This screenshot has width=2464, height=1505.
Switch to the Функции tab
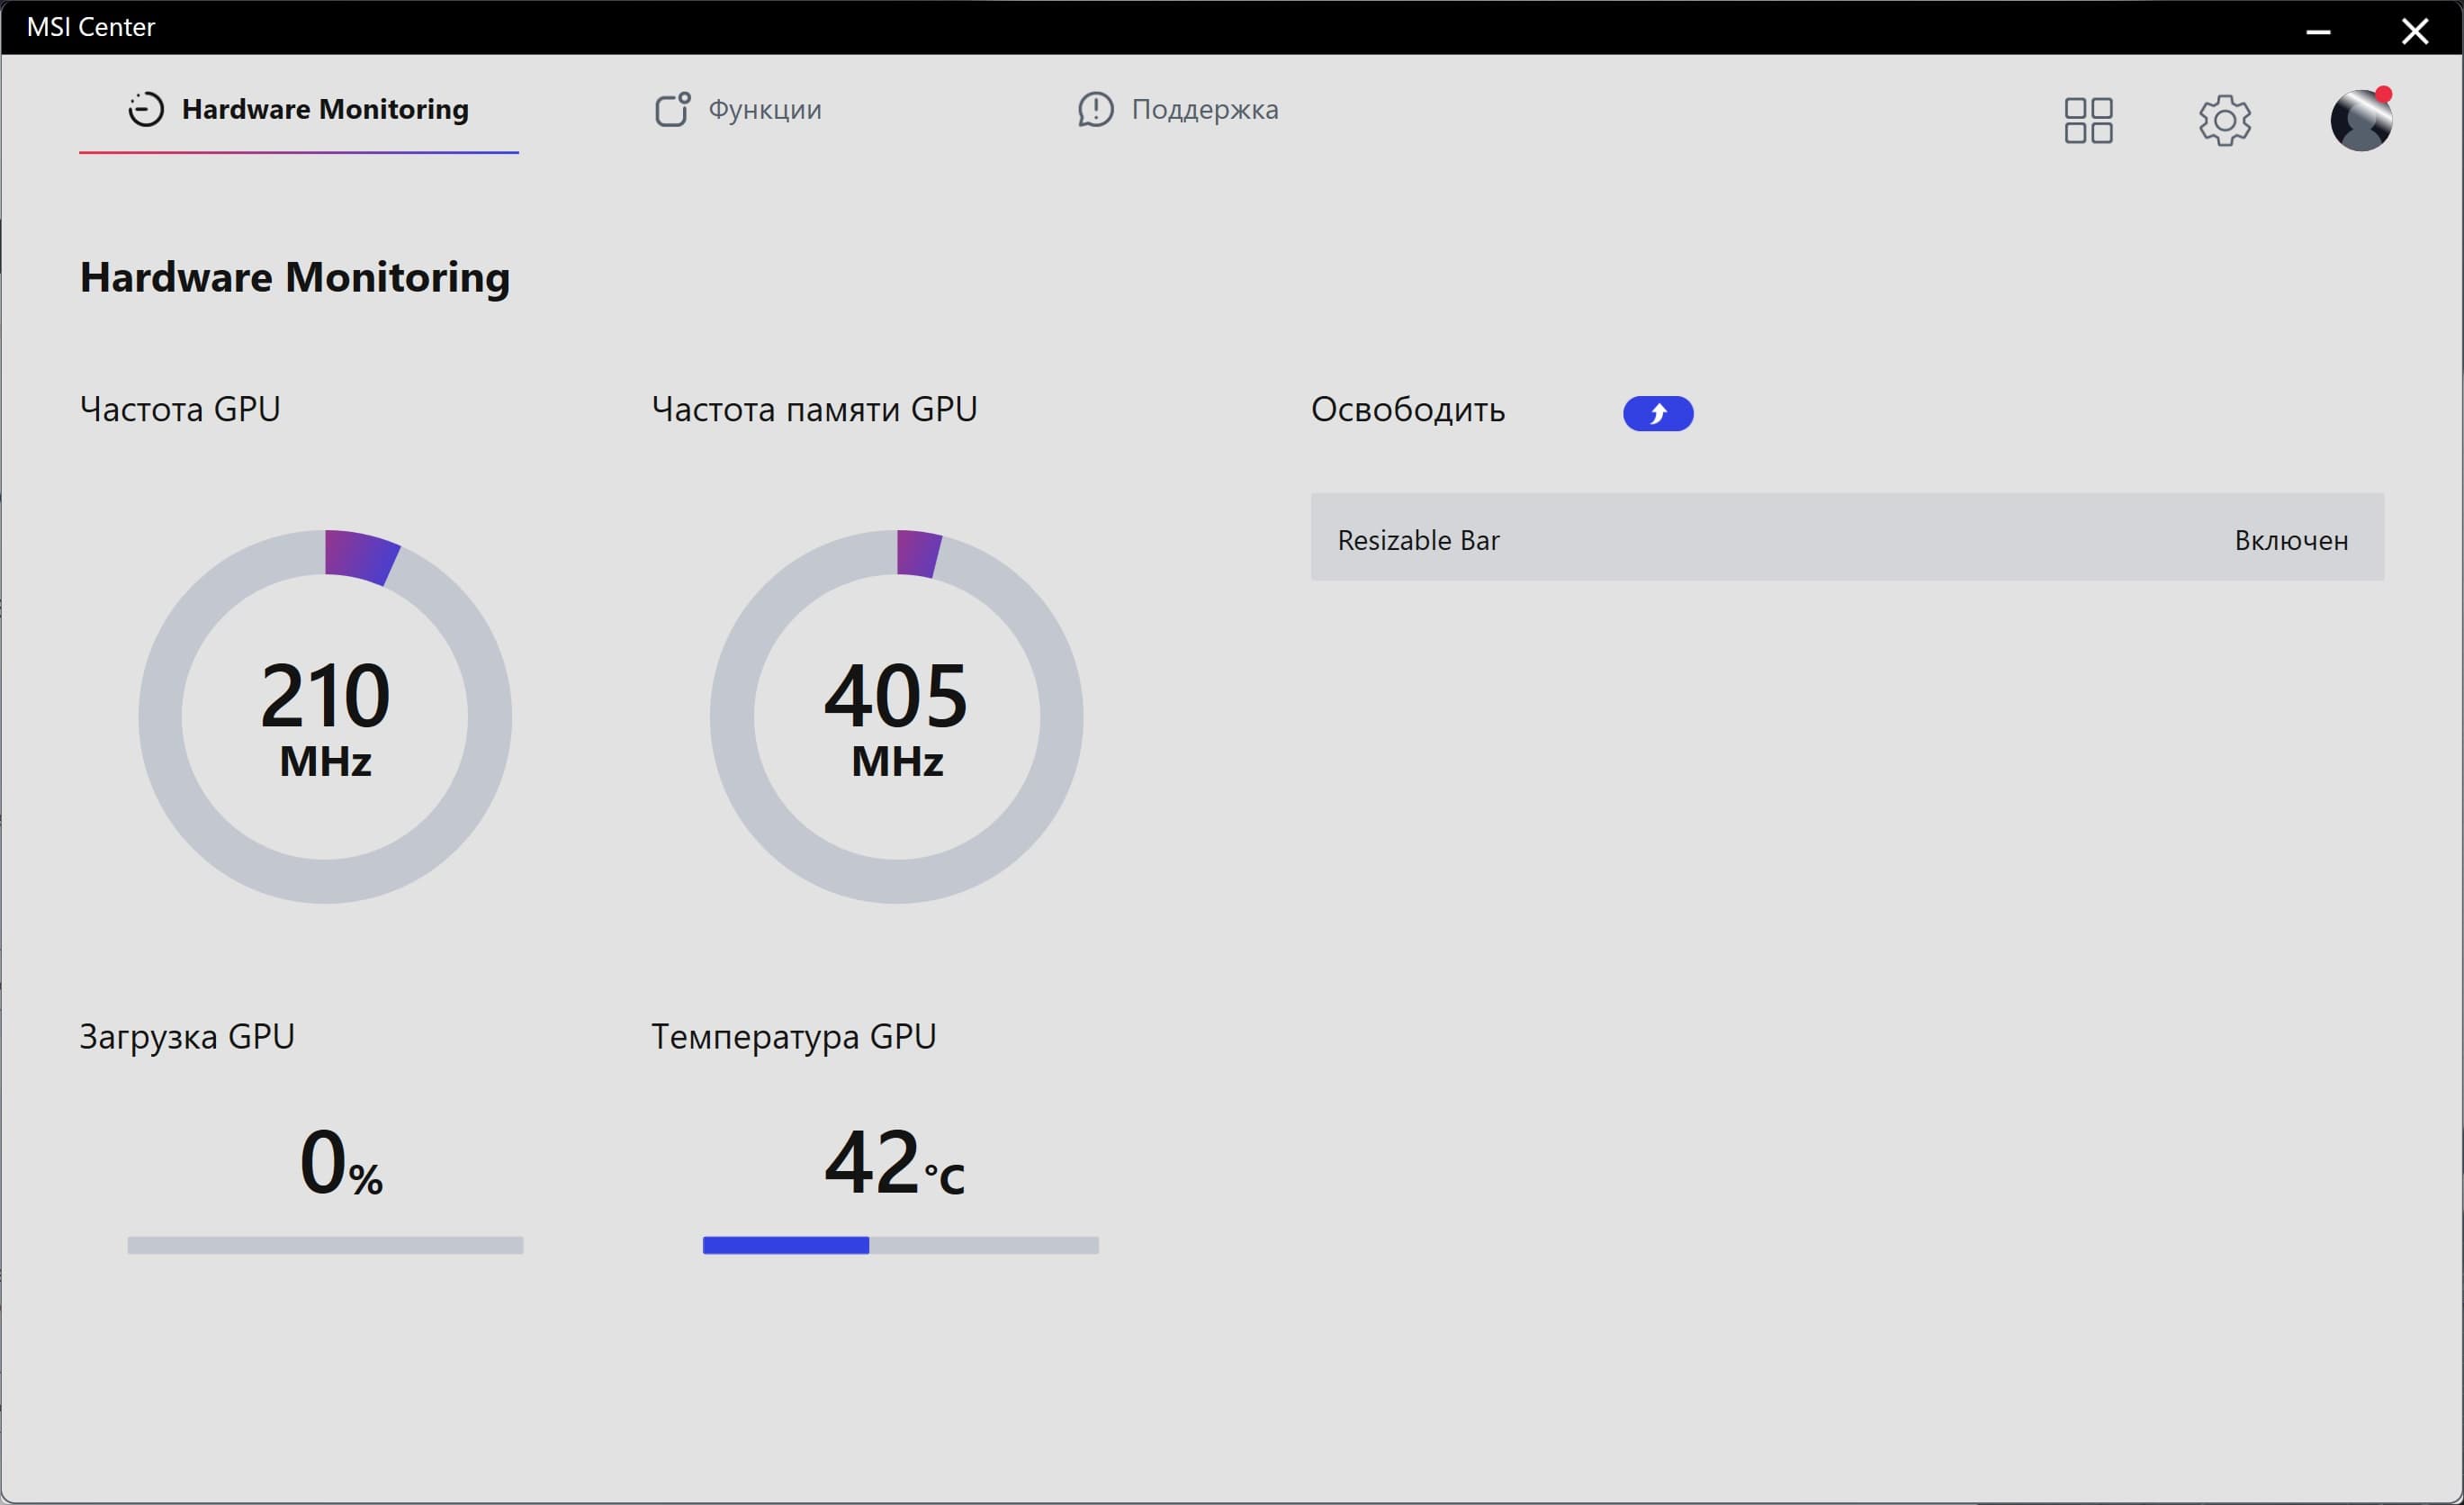(x=764, y=109)
